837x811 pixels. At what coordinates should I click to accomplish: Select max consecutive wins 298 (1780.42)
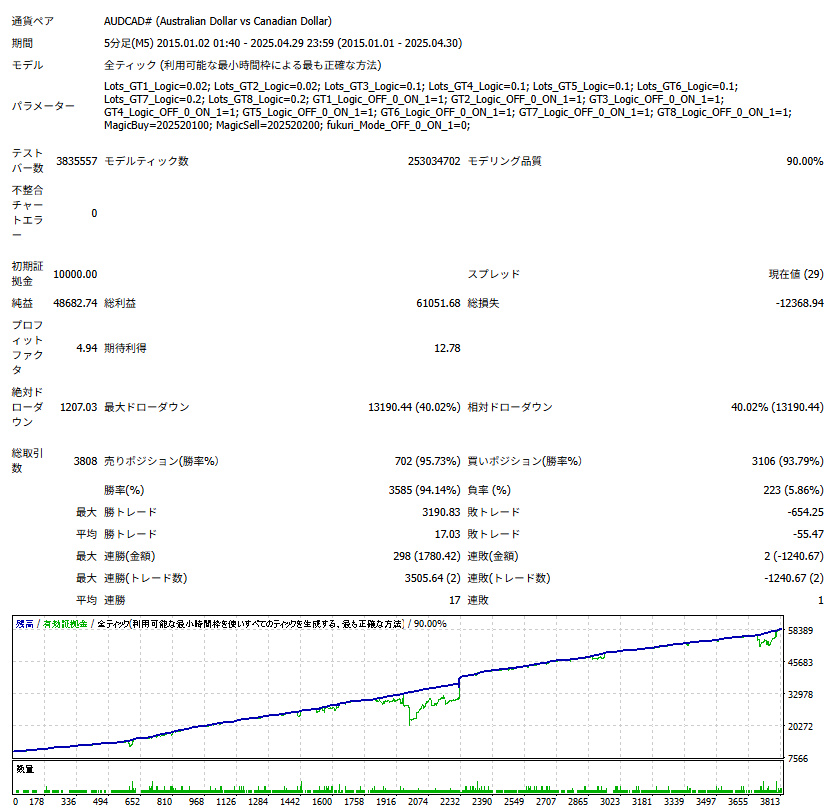coord(427,556)
